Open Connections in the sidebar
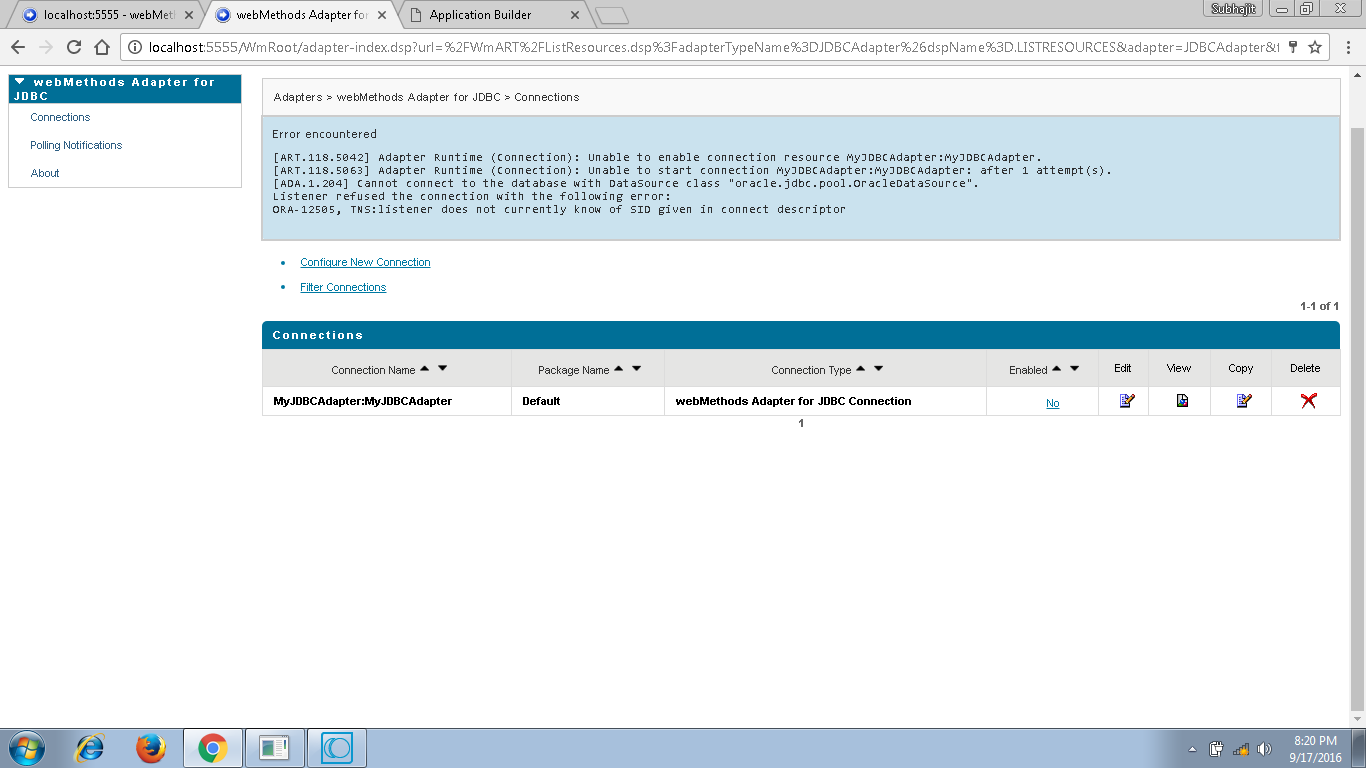 click(60, 117)
